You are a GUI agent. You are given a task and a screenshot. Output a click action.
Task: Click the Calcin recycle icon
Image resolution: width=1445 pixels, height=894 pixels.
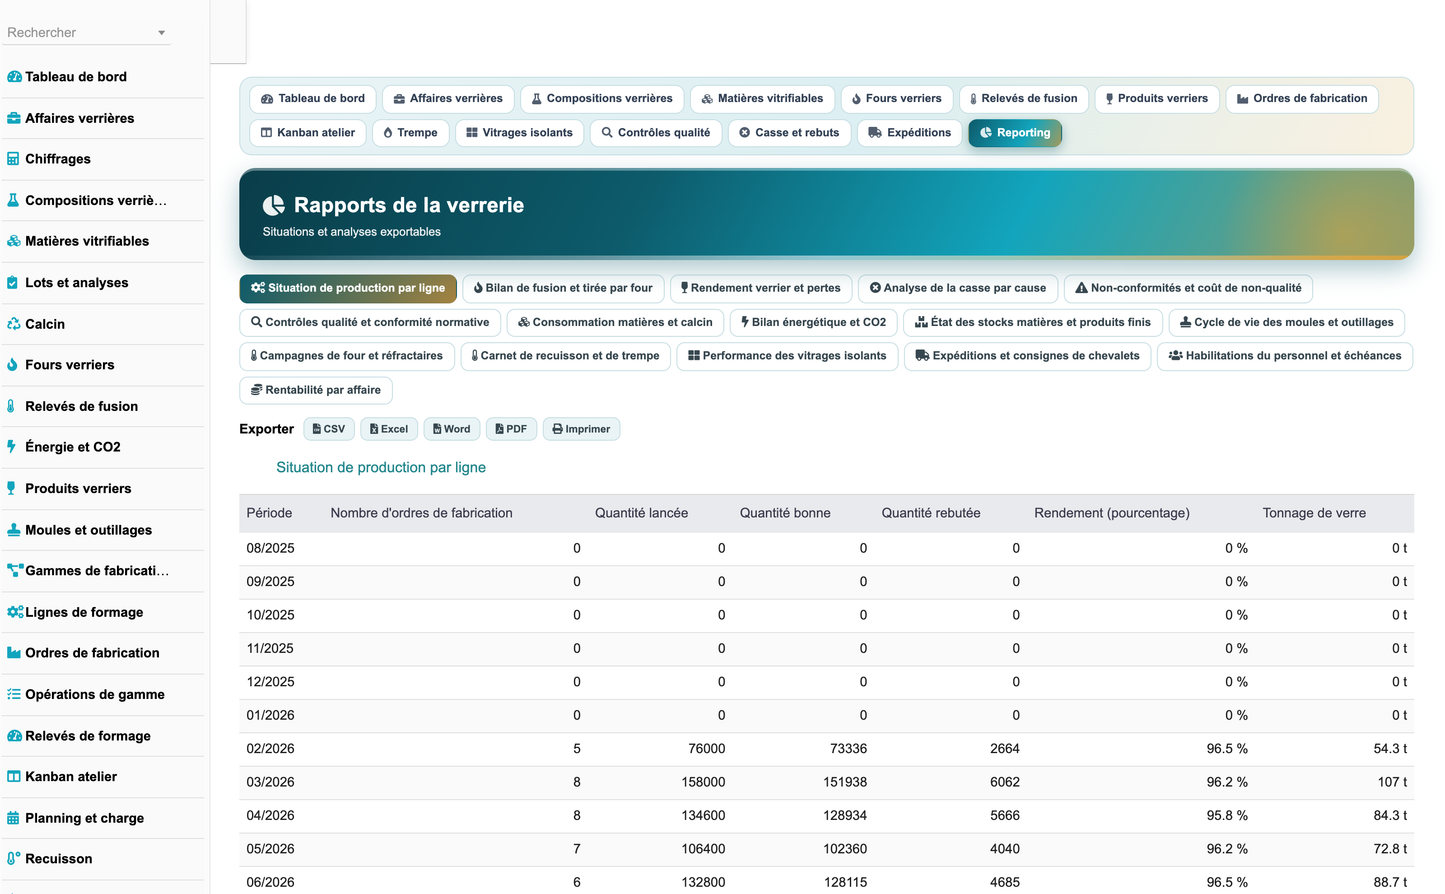coord(14,324)
